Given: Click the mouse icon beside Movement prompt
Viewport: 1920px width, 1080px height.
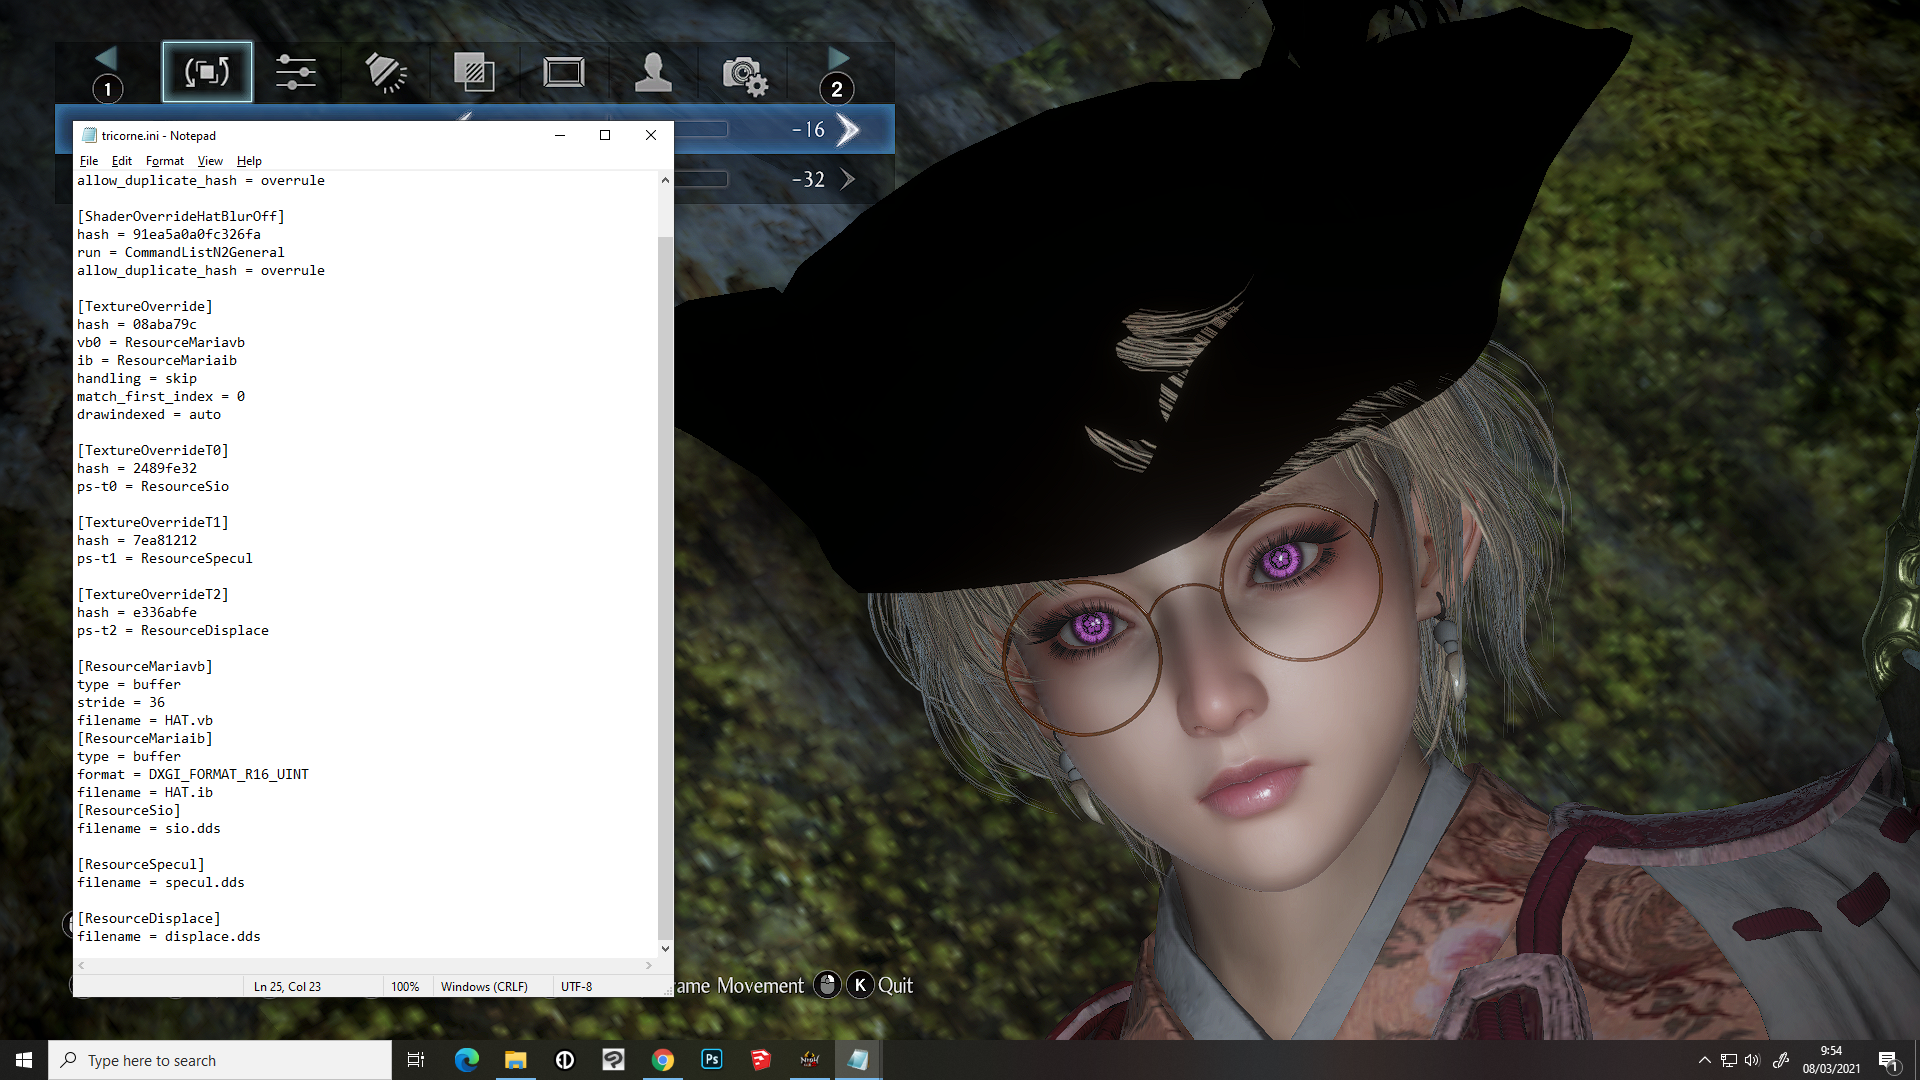Looking at the screenshot, I should (827, 985).
